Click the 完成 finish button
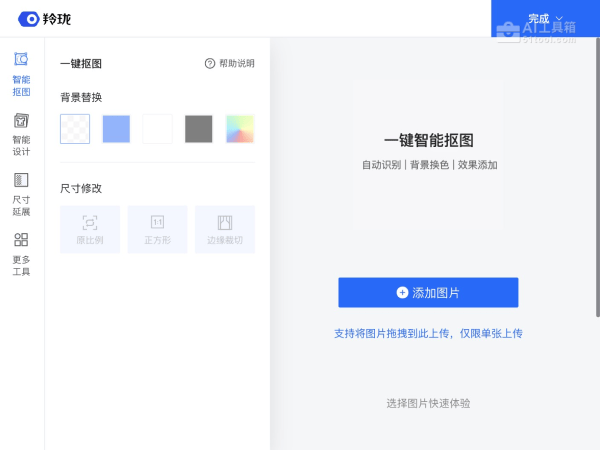 coord(538,18)
